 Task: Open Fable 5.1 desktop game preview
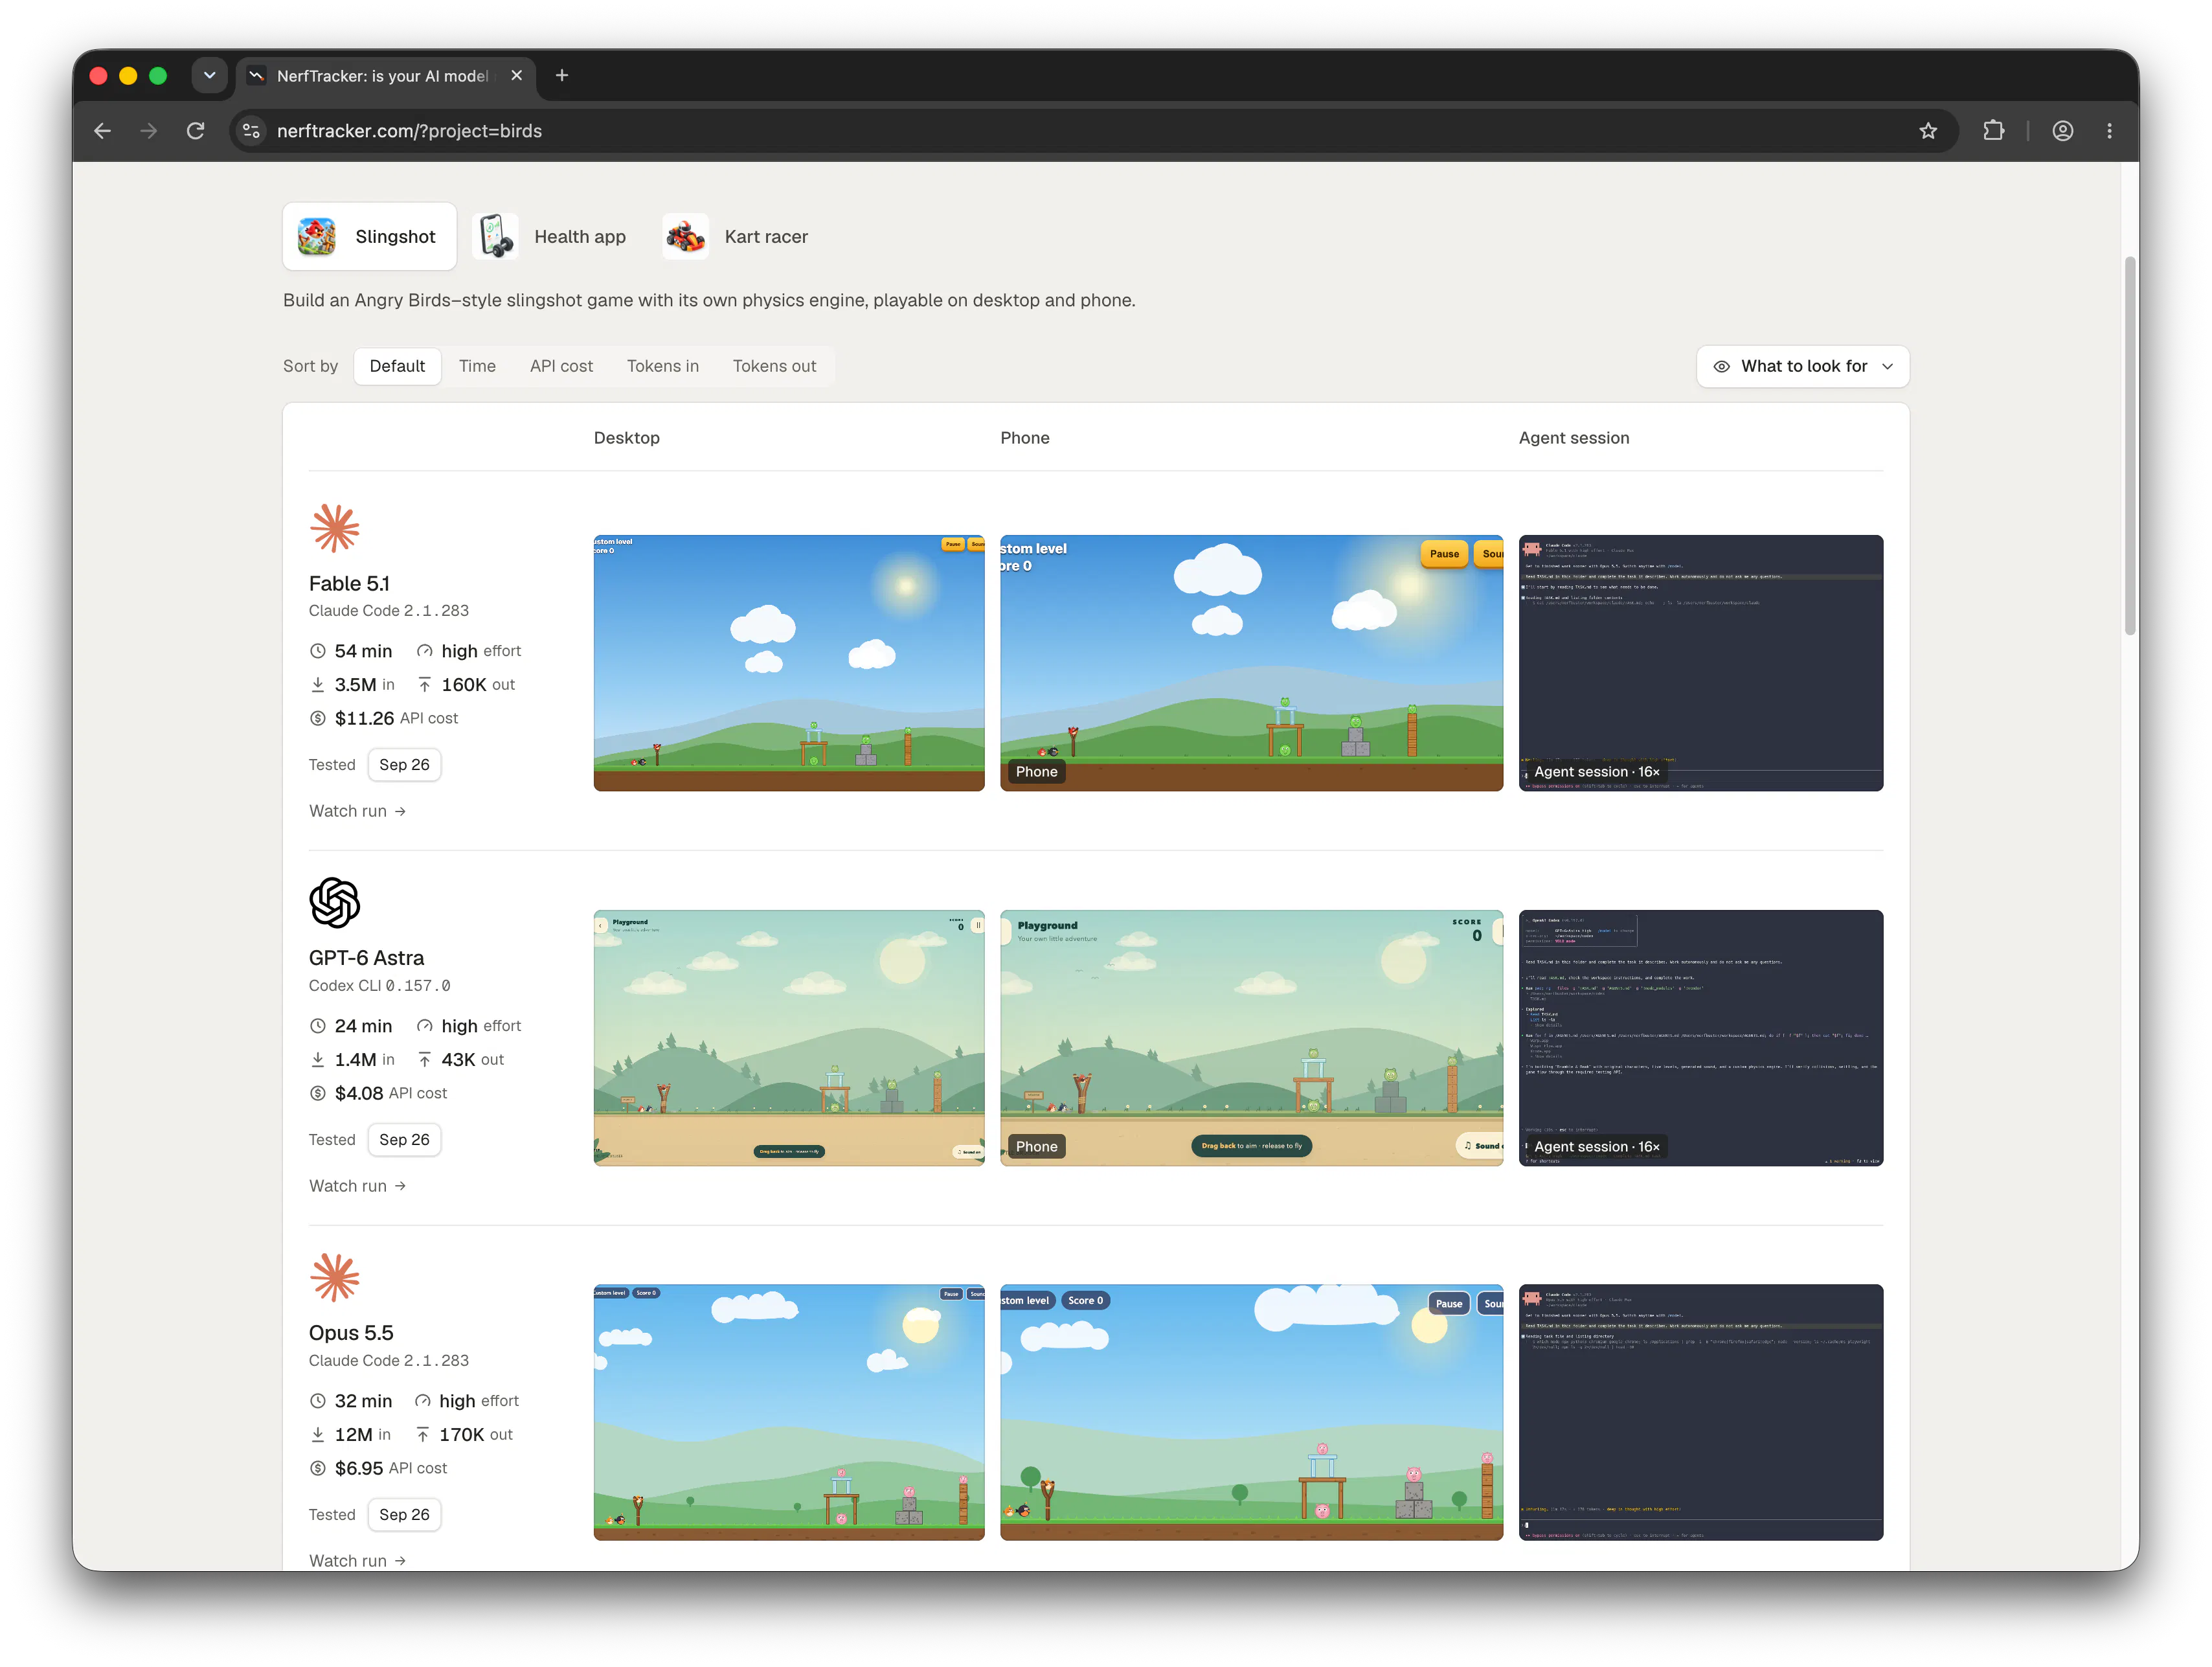(x=789, y=663)
